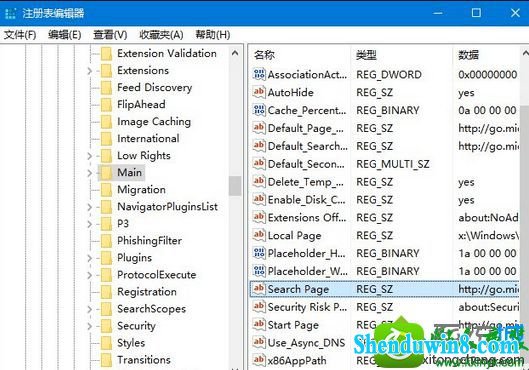Select the Migration folder icon
Viewport: 529px width, 370px height.
107,190
